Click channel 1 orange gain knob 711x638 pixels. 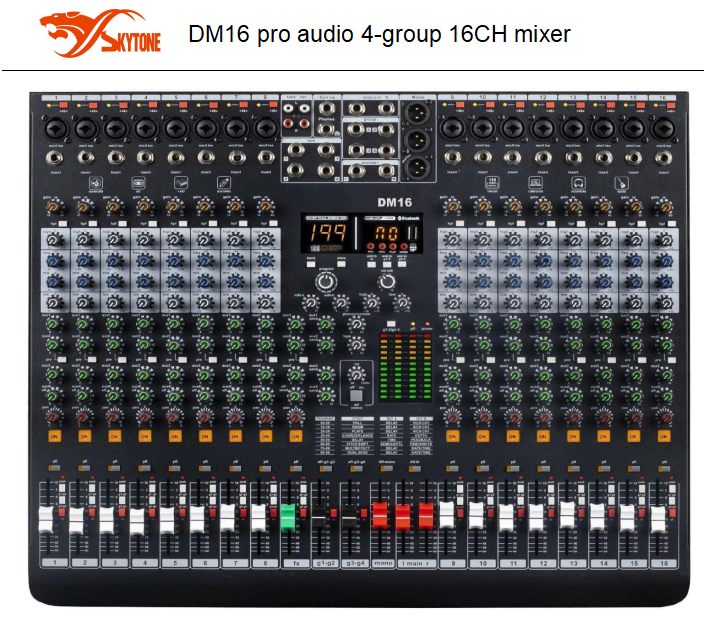[x=53, y=207]
